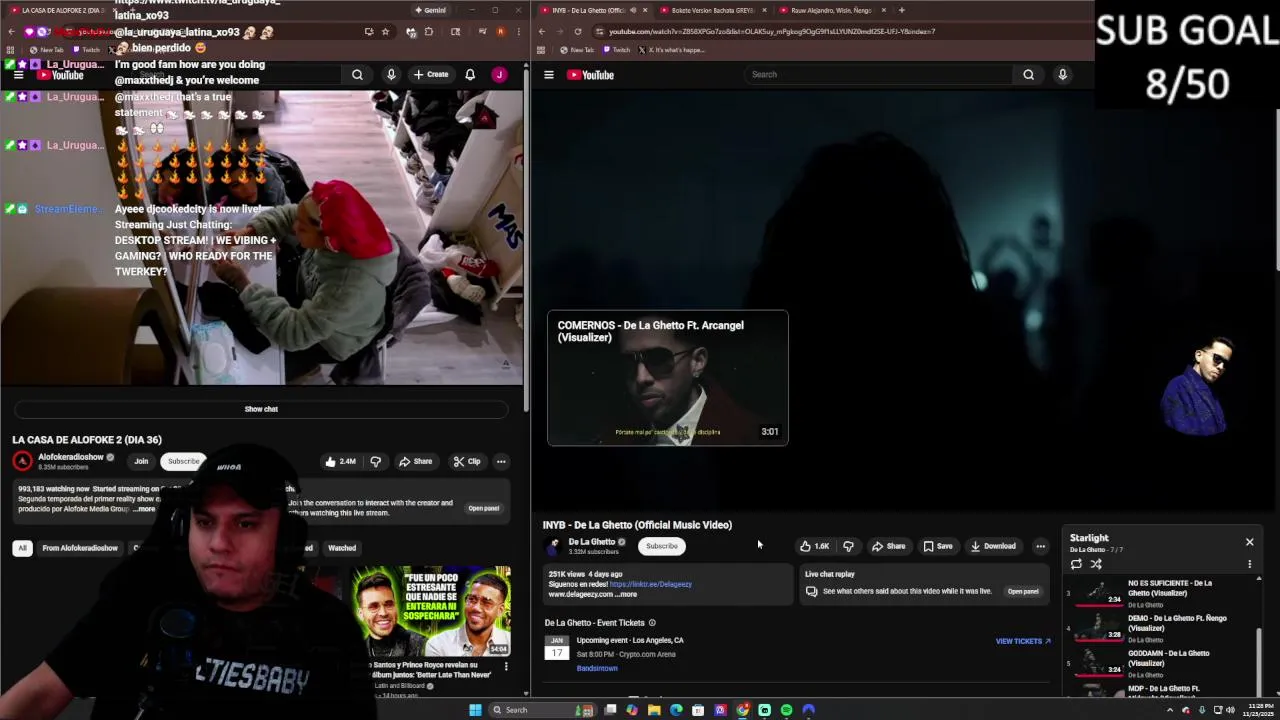Click VIEW TICKETS link
1280x720 pixels.
(1023, 641)
